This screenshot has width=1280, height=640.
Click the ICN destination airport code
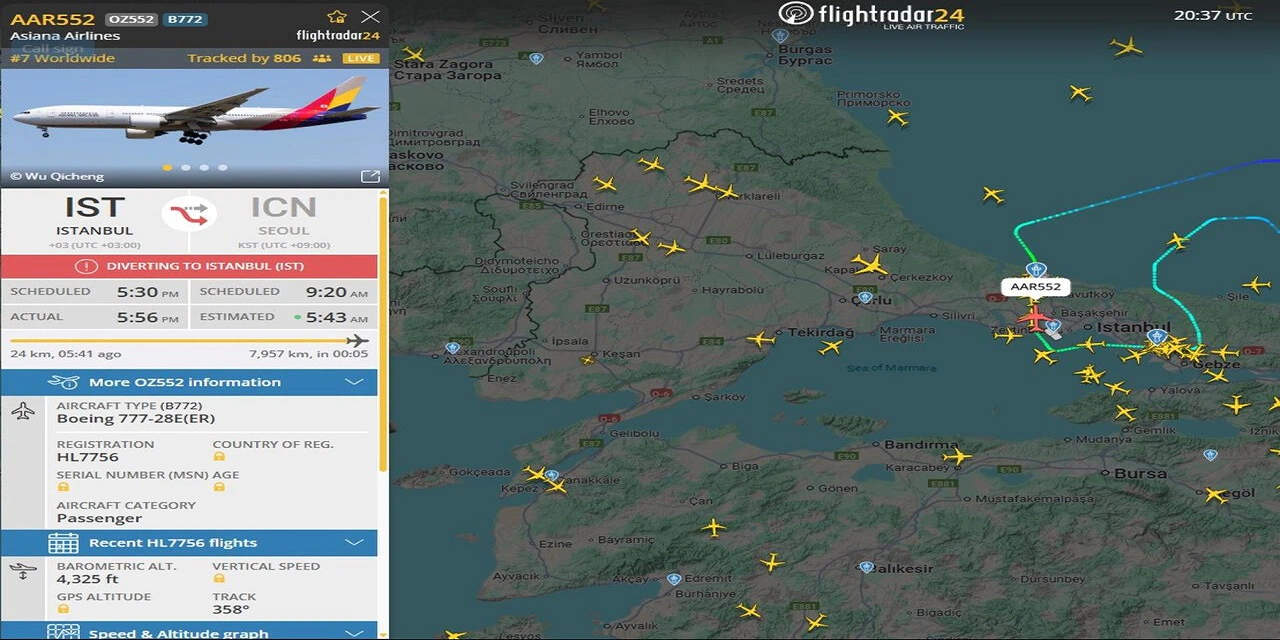pos(283,207)
